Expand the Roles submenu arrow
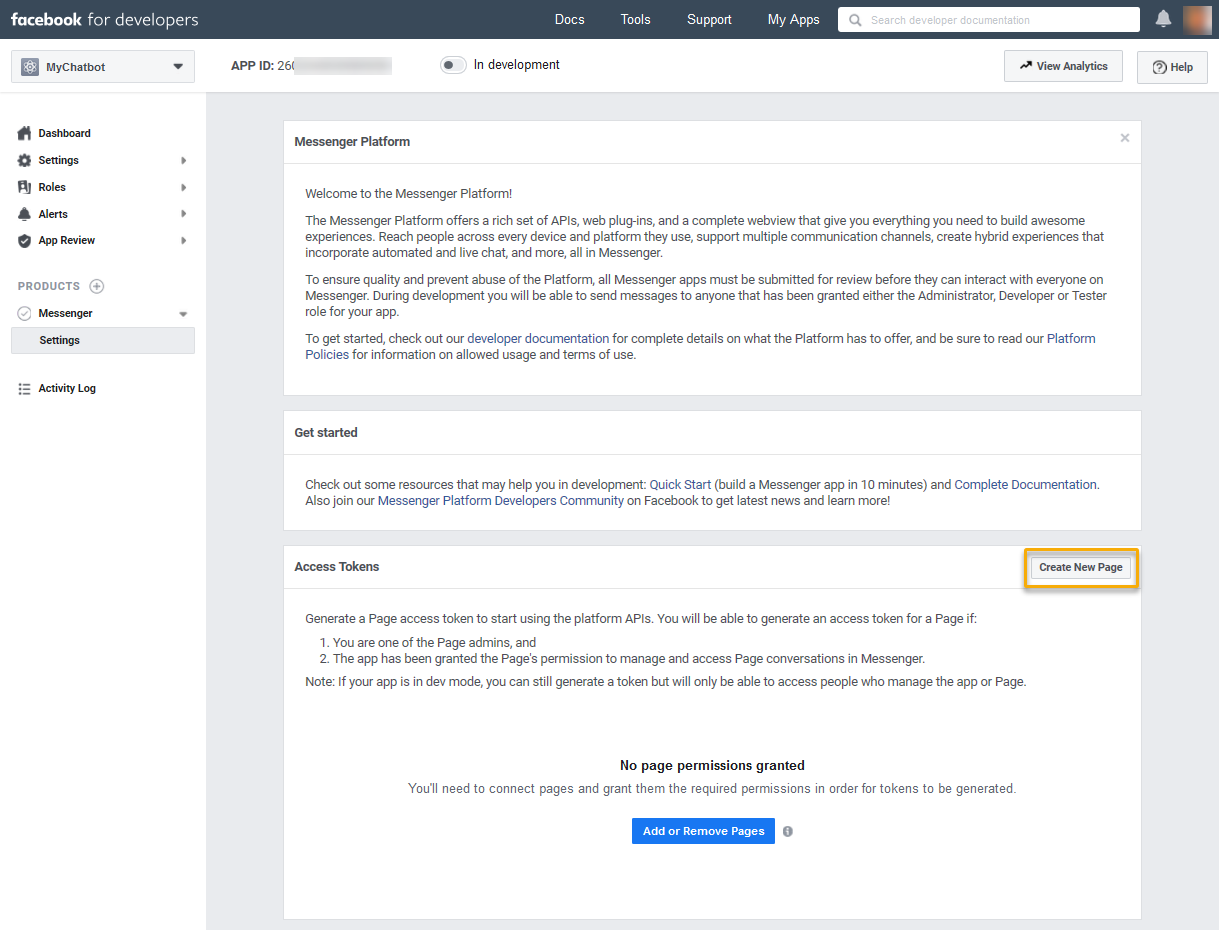 pos(183,187)
